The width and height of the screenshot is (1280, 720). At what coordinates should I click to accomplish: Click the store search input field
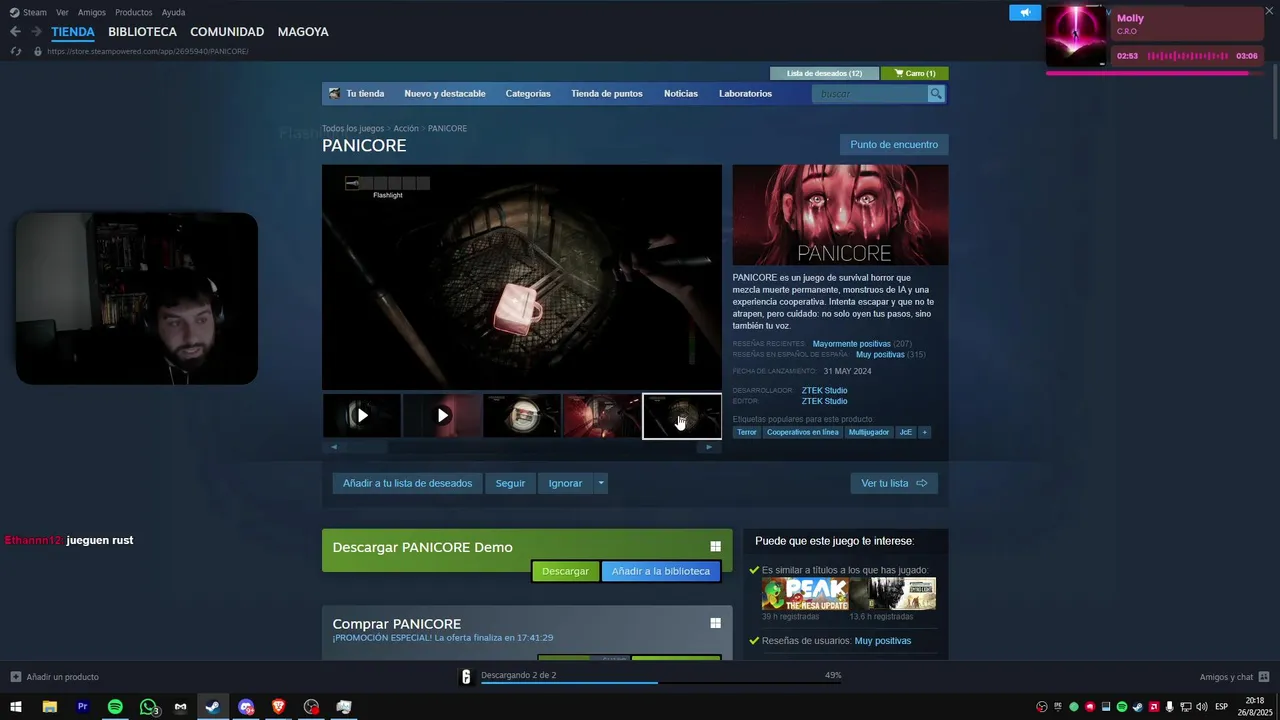pyautogui.click(x=872, y=94)
